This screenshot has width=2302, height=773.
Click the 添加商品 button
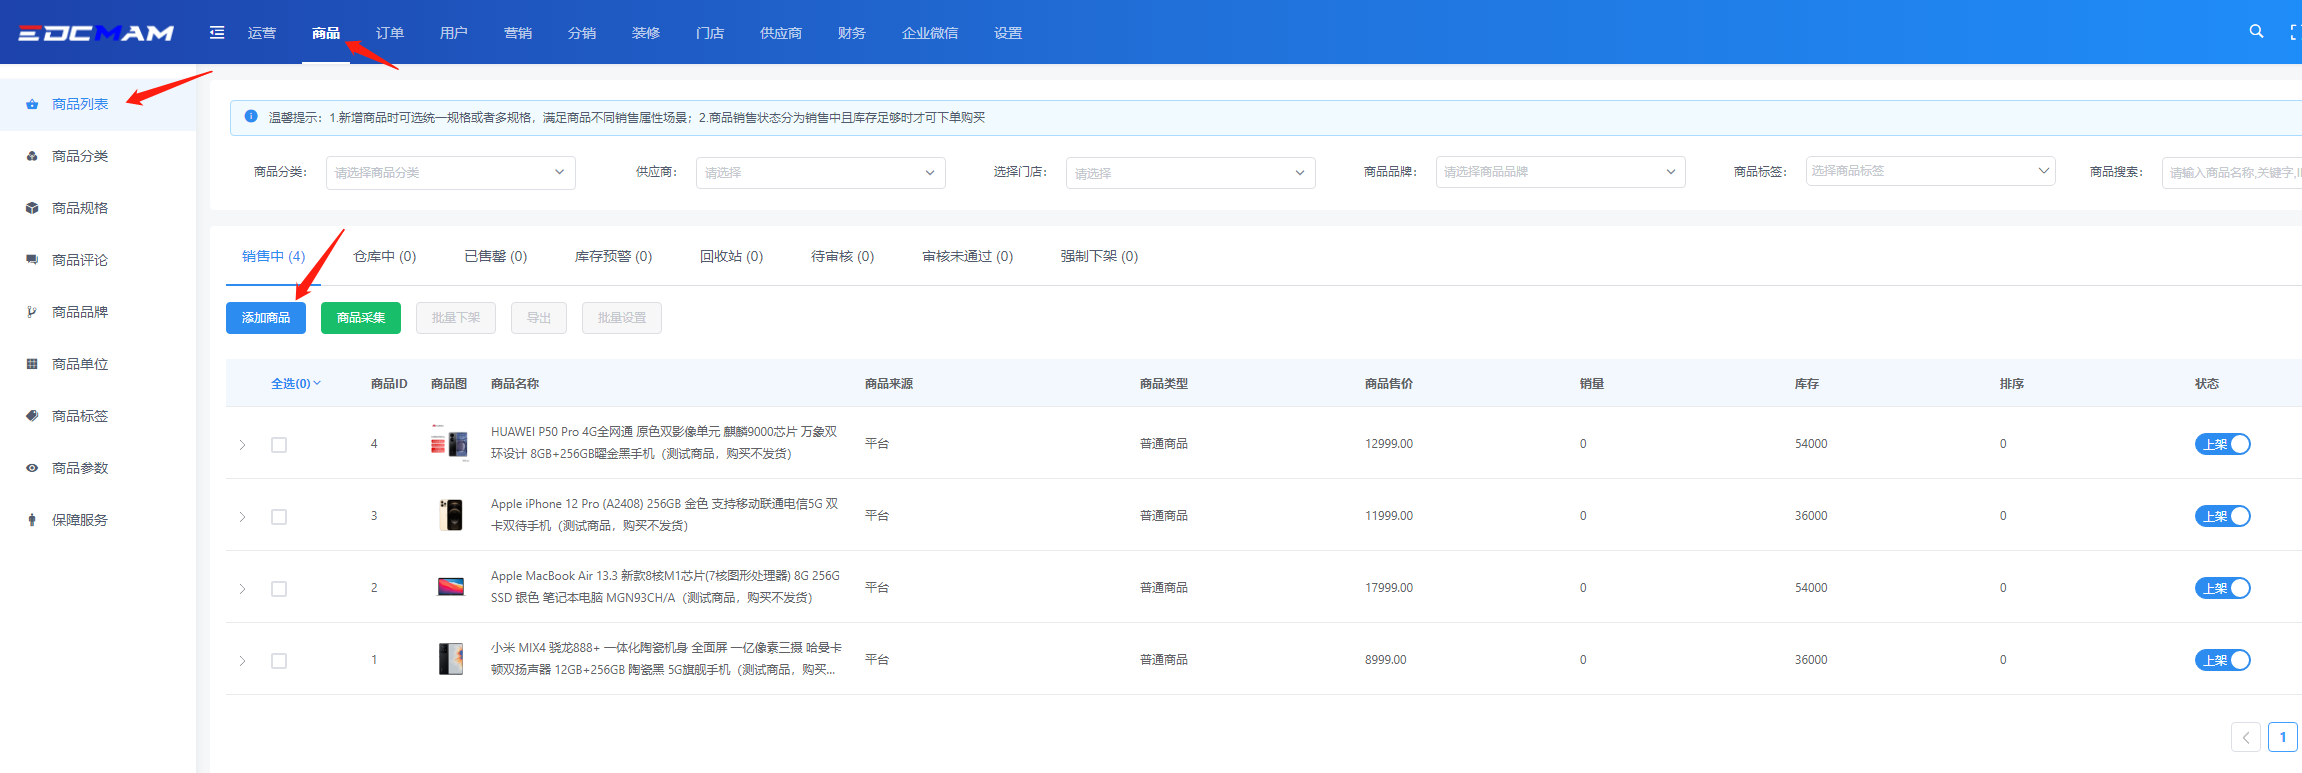point(266,318)
